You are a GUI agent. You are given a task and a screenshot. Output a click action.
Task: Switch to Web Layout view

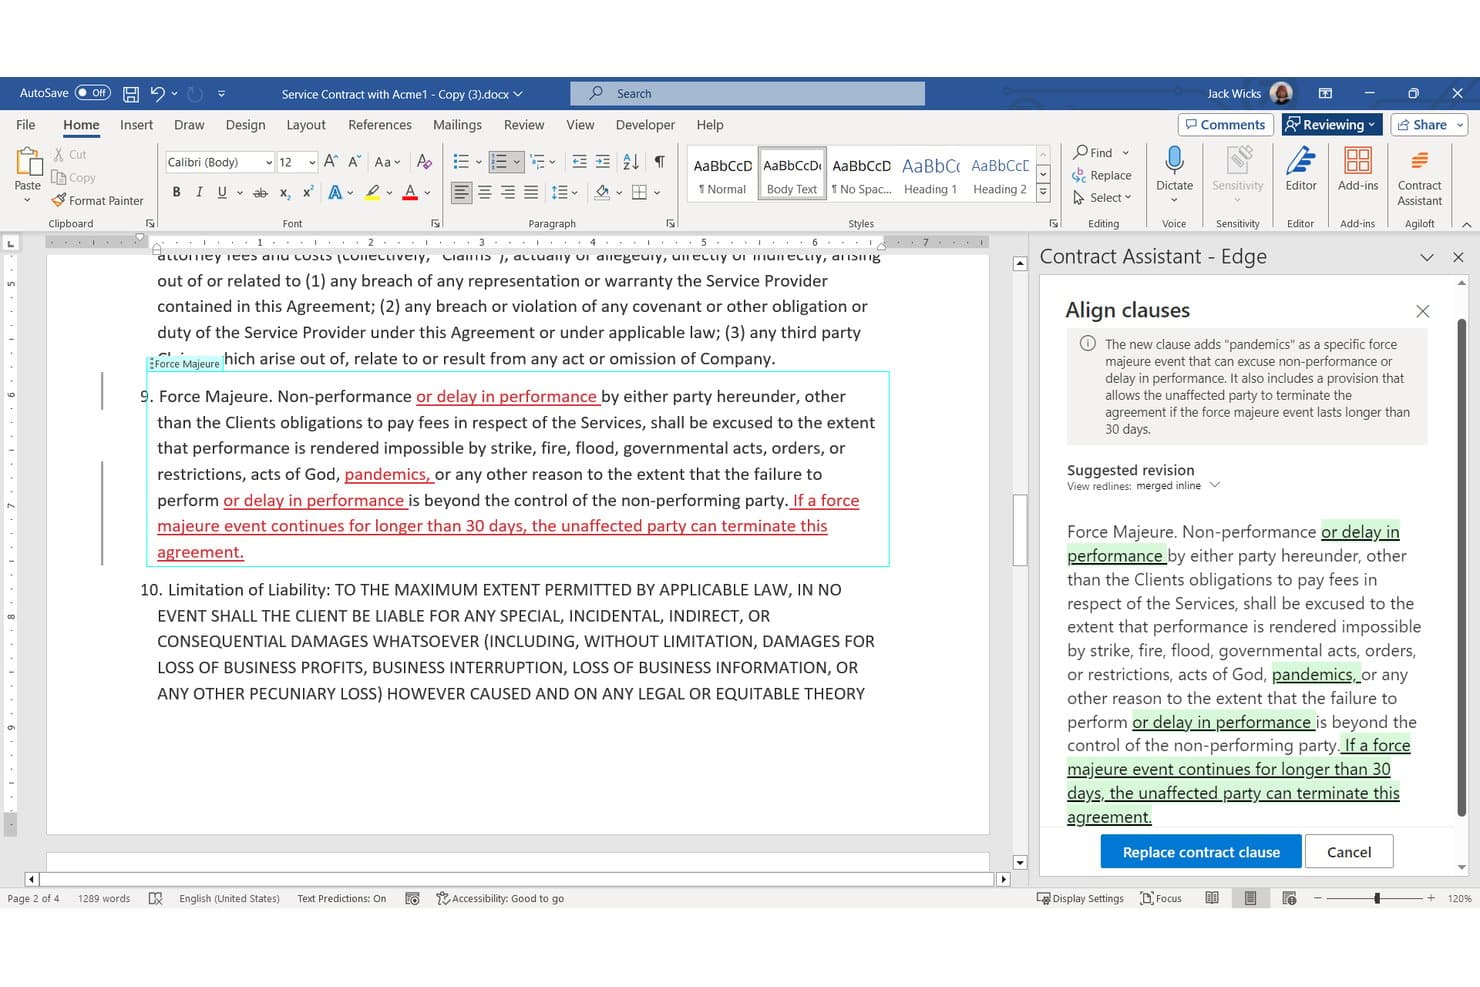[x=1289, y=898]
